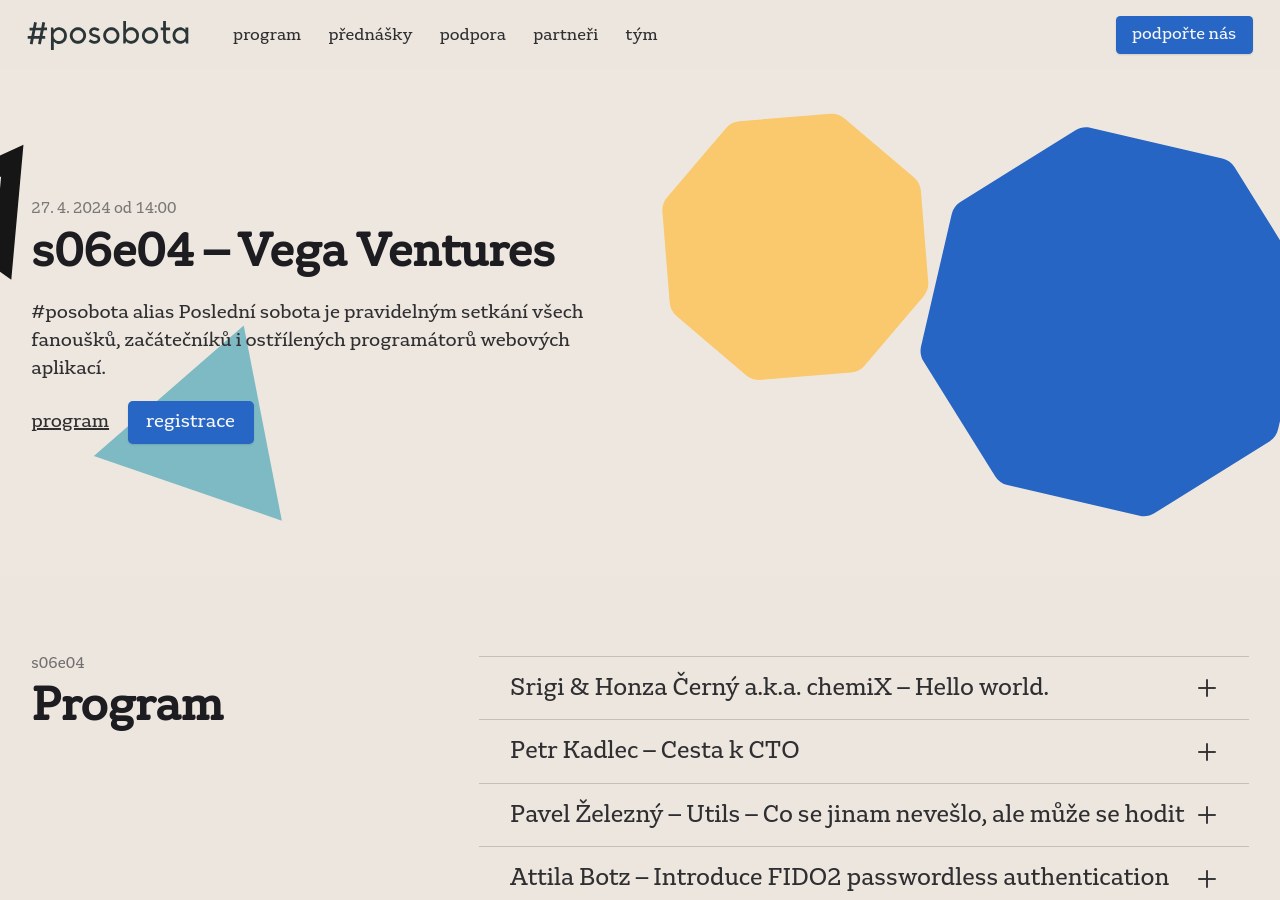The height and width of the screenshot is (900, 1280).
Task: Select partneři in the top menu
Action: [x=565, y=35]
